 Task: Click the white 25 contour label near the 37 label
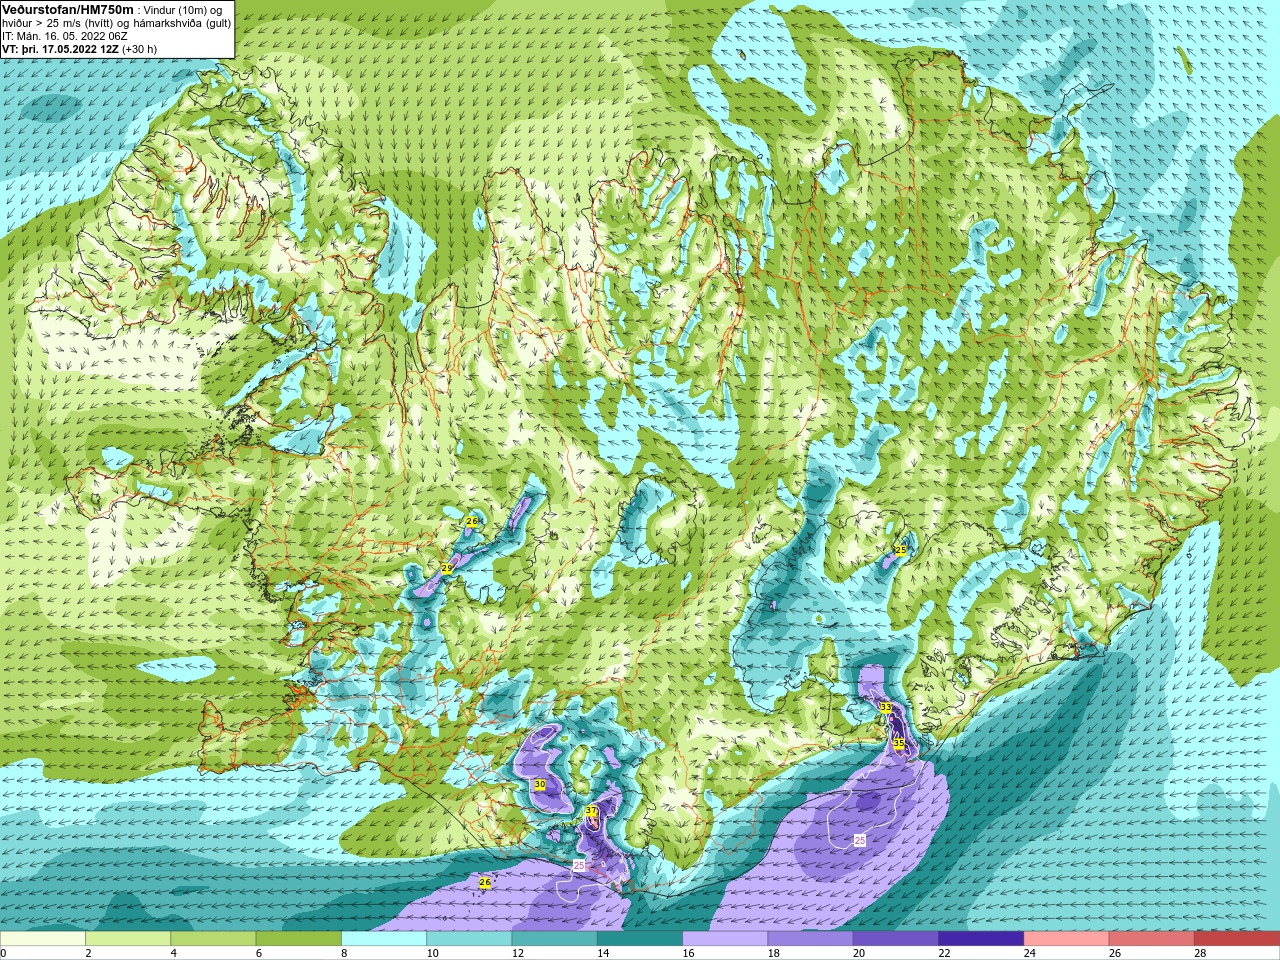(x=579, y=865)
